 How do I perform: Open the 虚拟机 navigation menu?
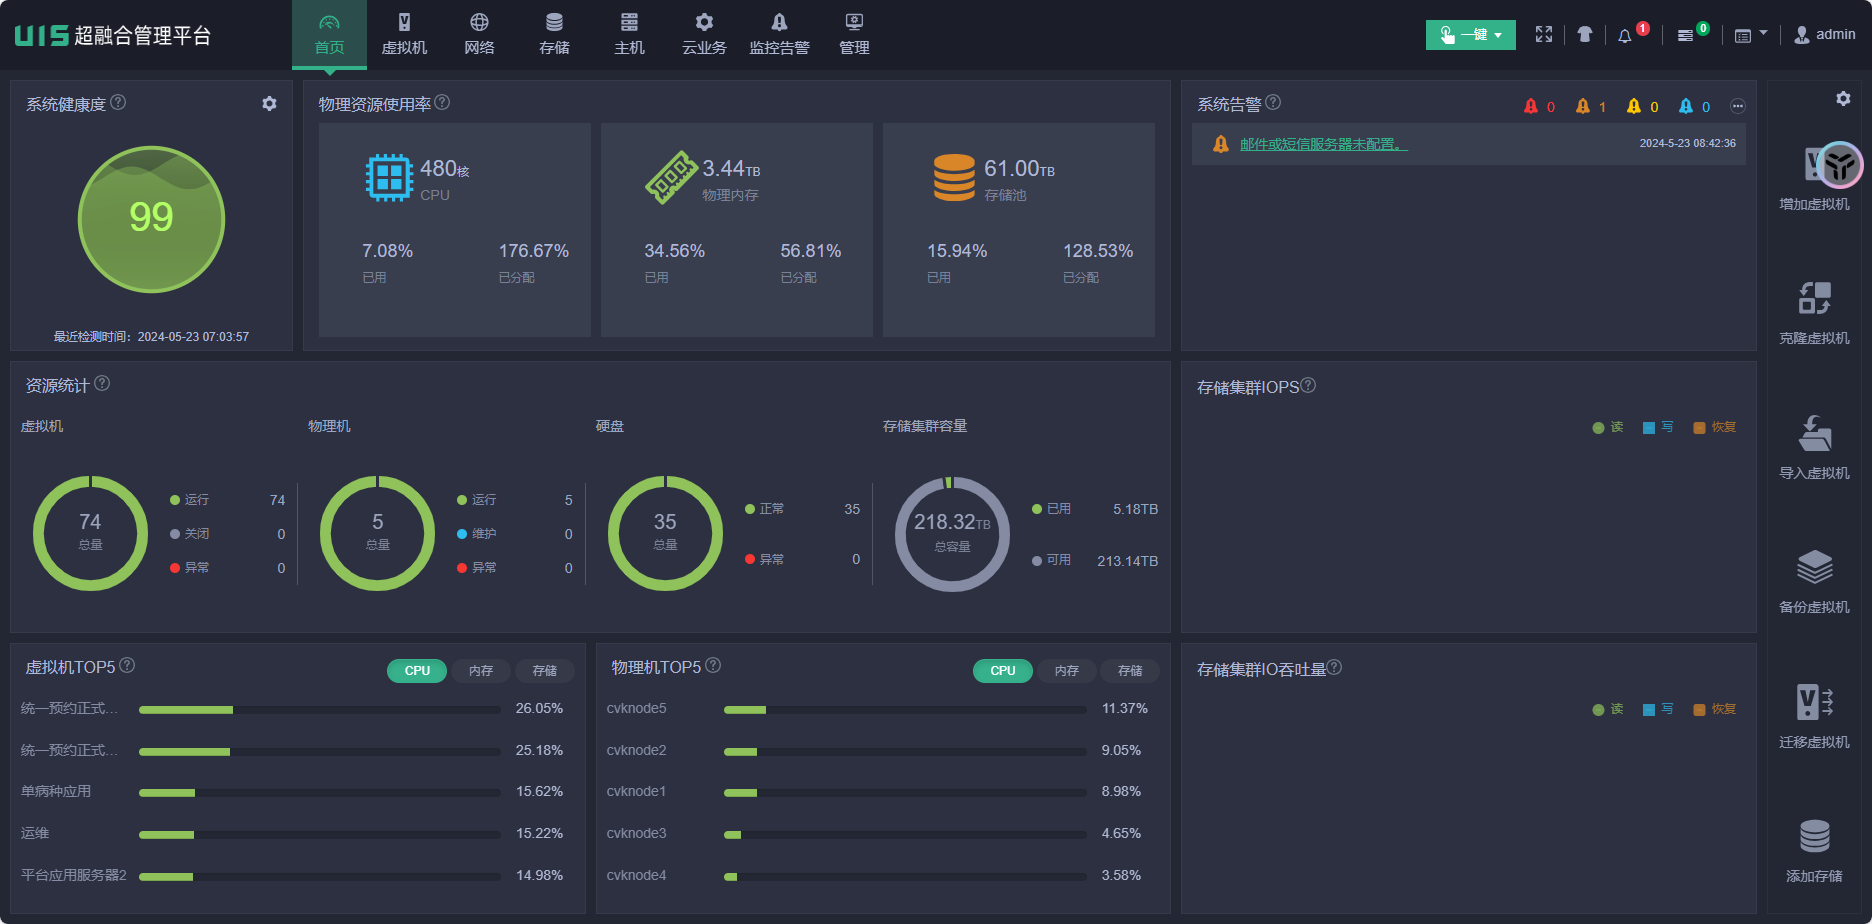404,35
